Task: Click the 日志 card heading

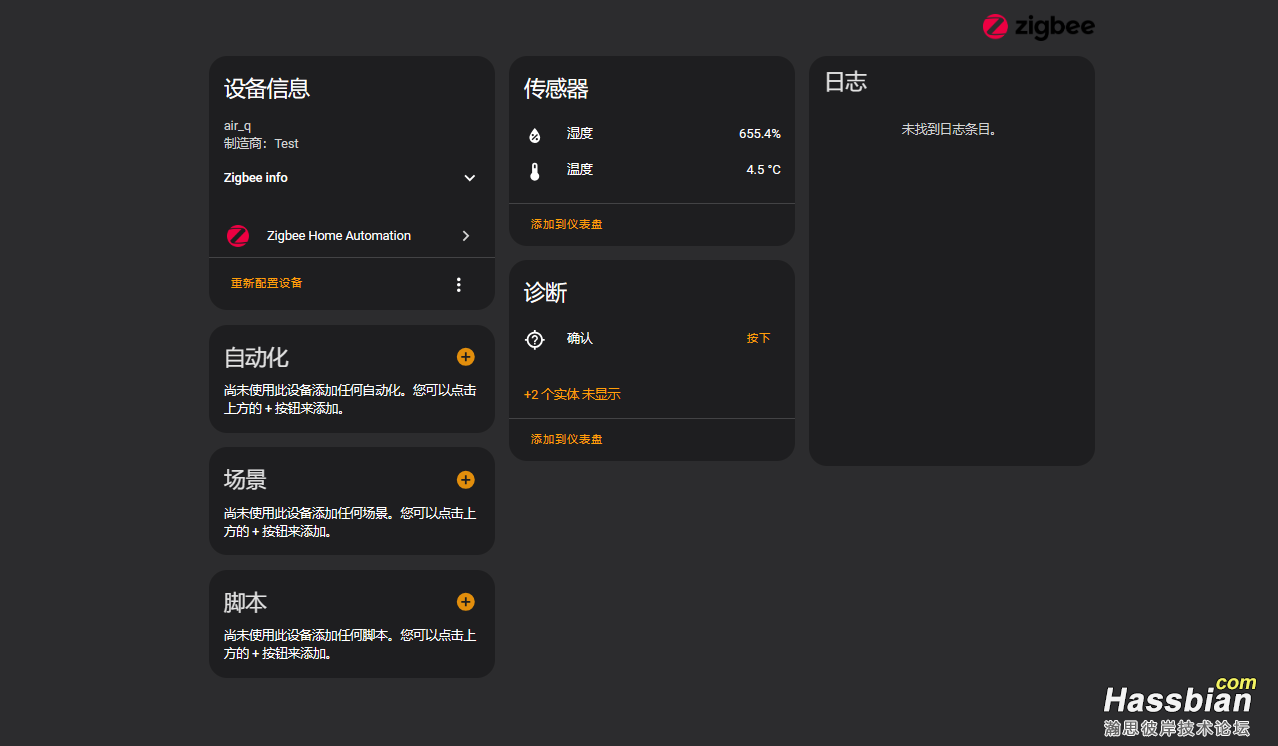Action: (x=845, y=82)
